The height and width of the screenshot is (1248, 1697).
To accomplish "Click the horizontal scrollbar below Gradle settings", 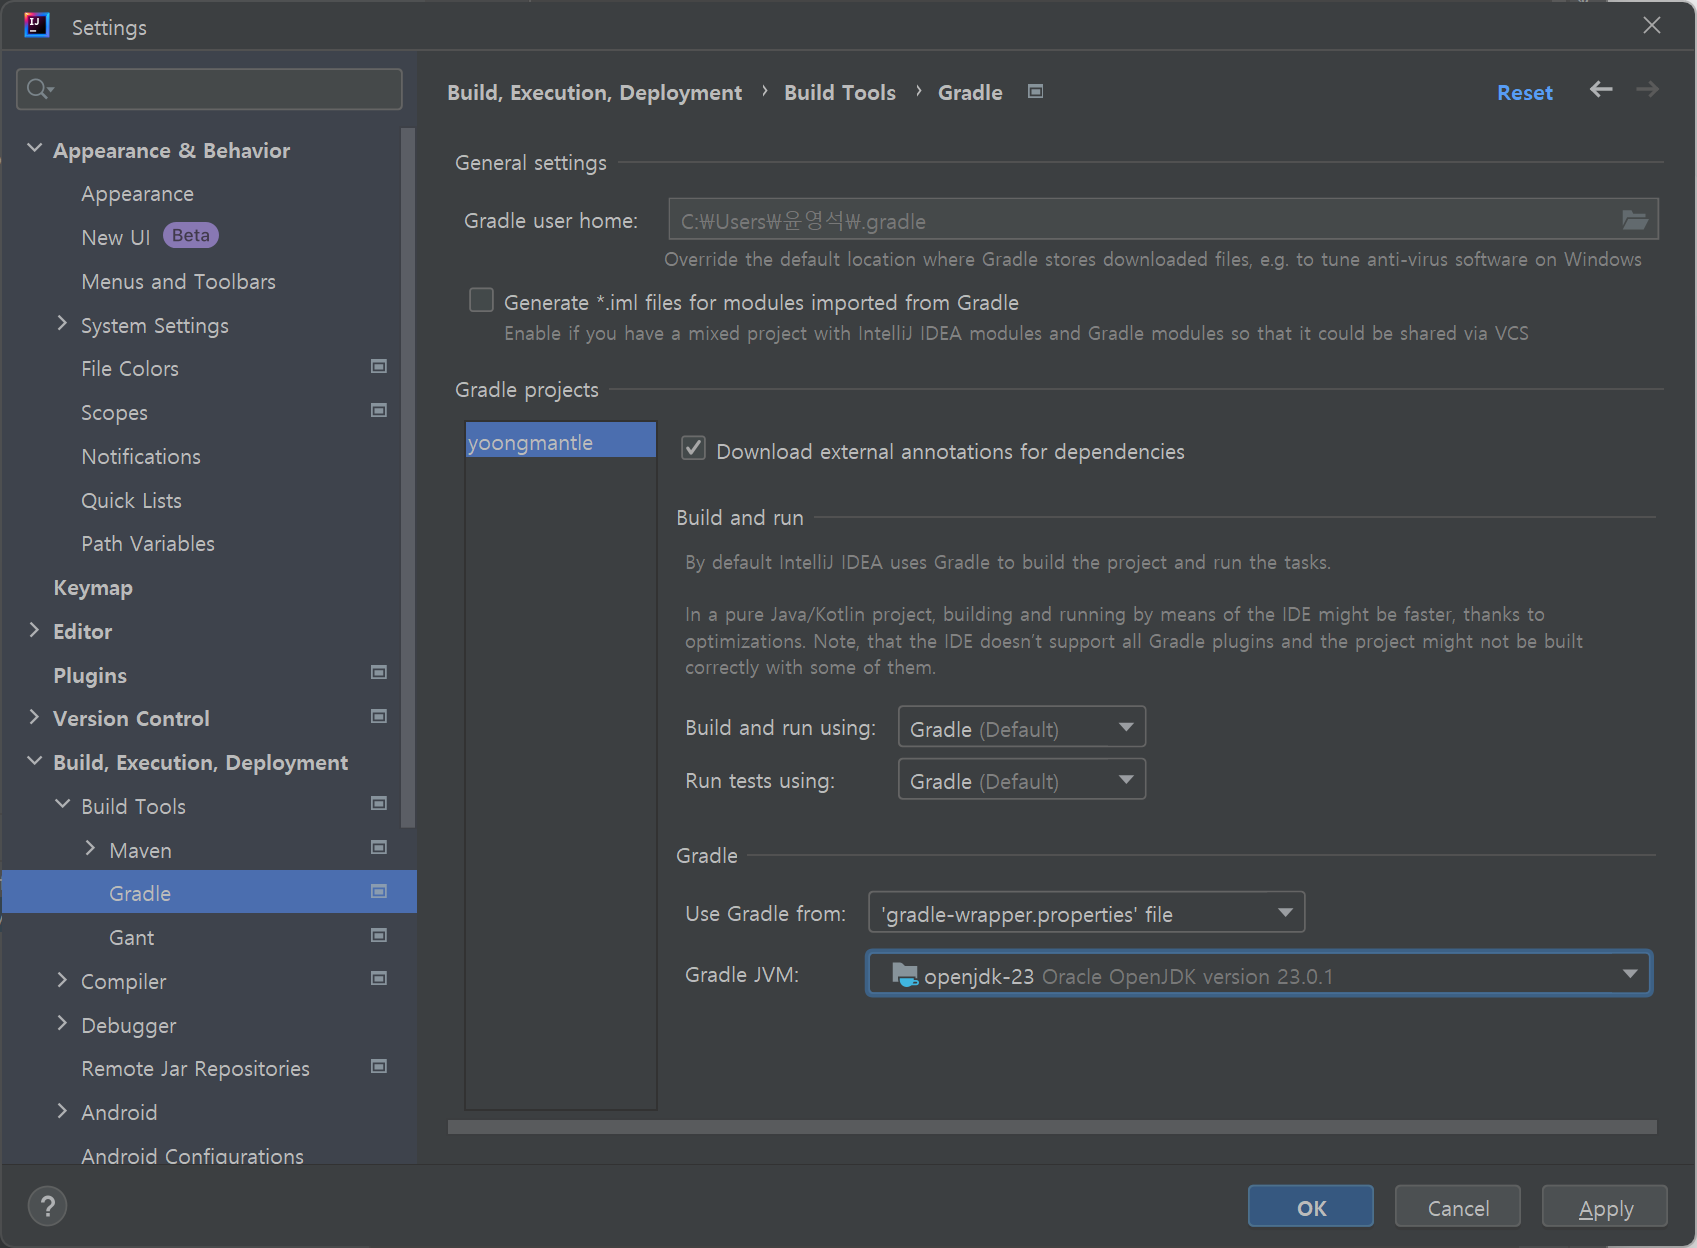I will click(1052, 1127).
